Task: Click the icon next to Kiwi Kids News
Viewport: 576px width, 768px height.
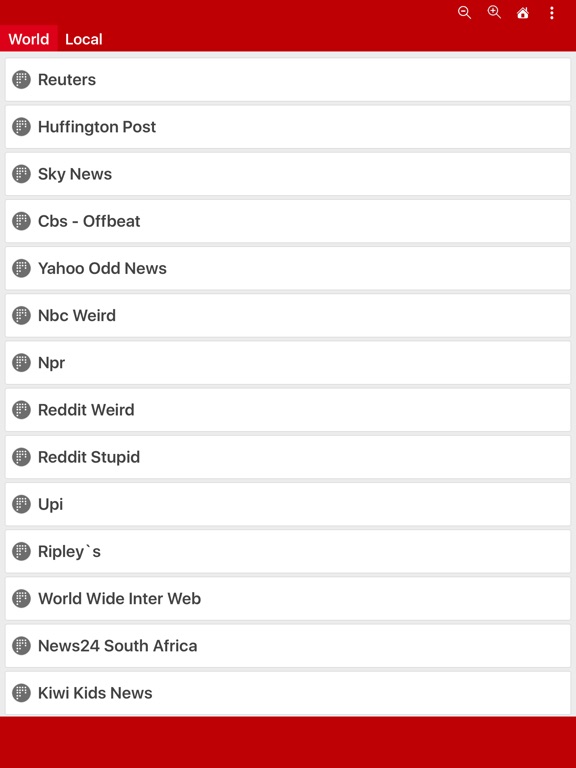Action: [x=21, y=693]
